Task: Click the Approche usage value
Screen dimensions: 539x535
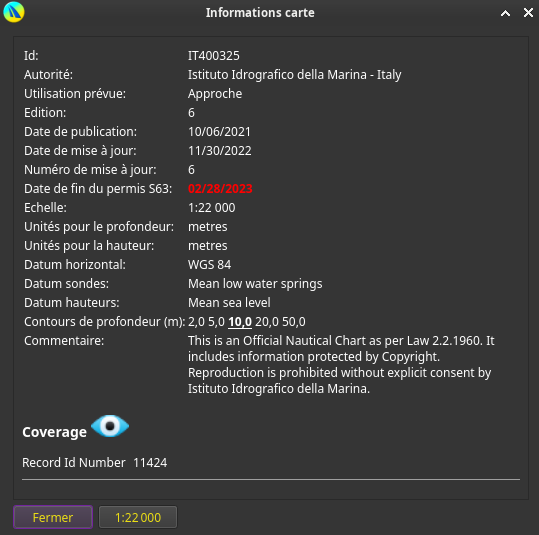Action: tap(215, 94)
